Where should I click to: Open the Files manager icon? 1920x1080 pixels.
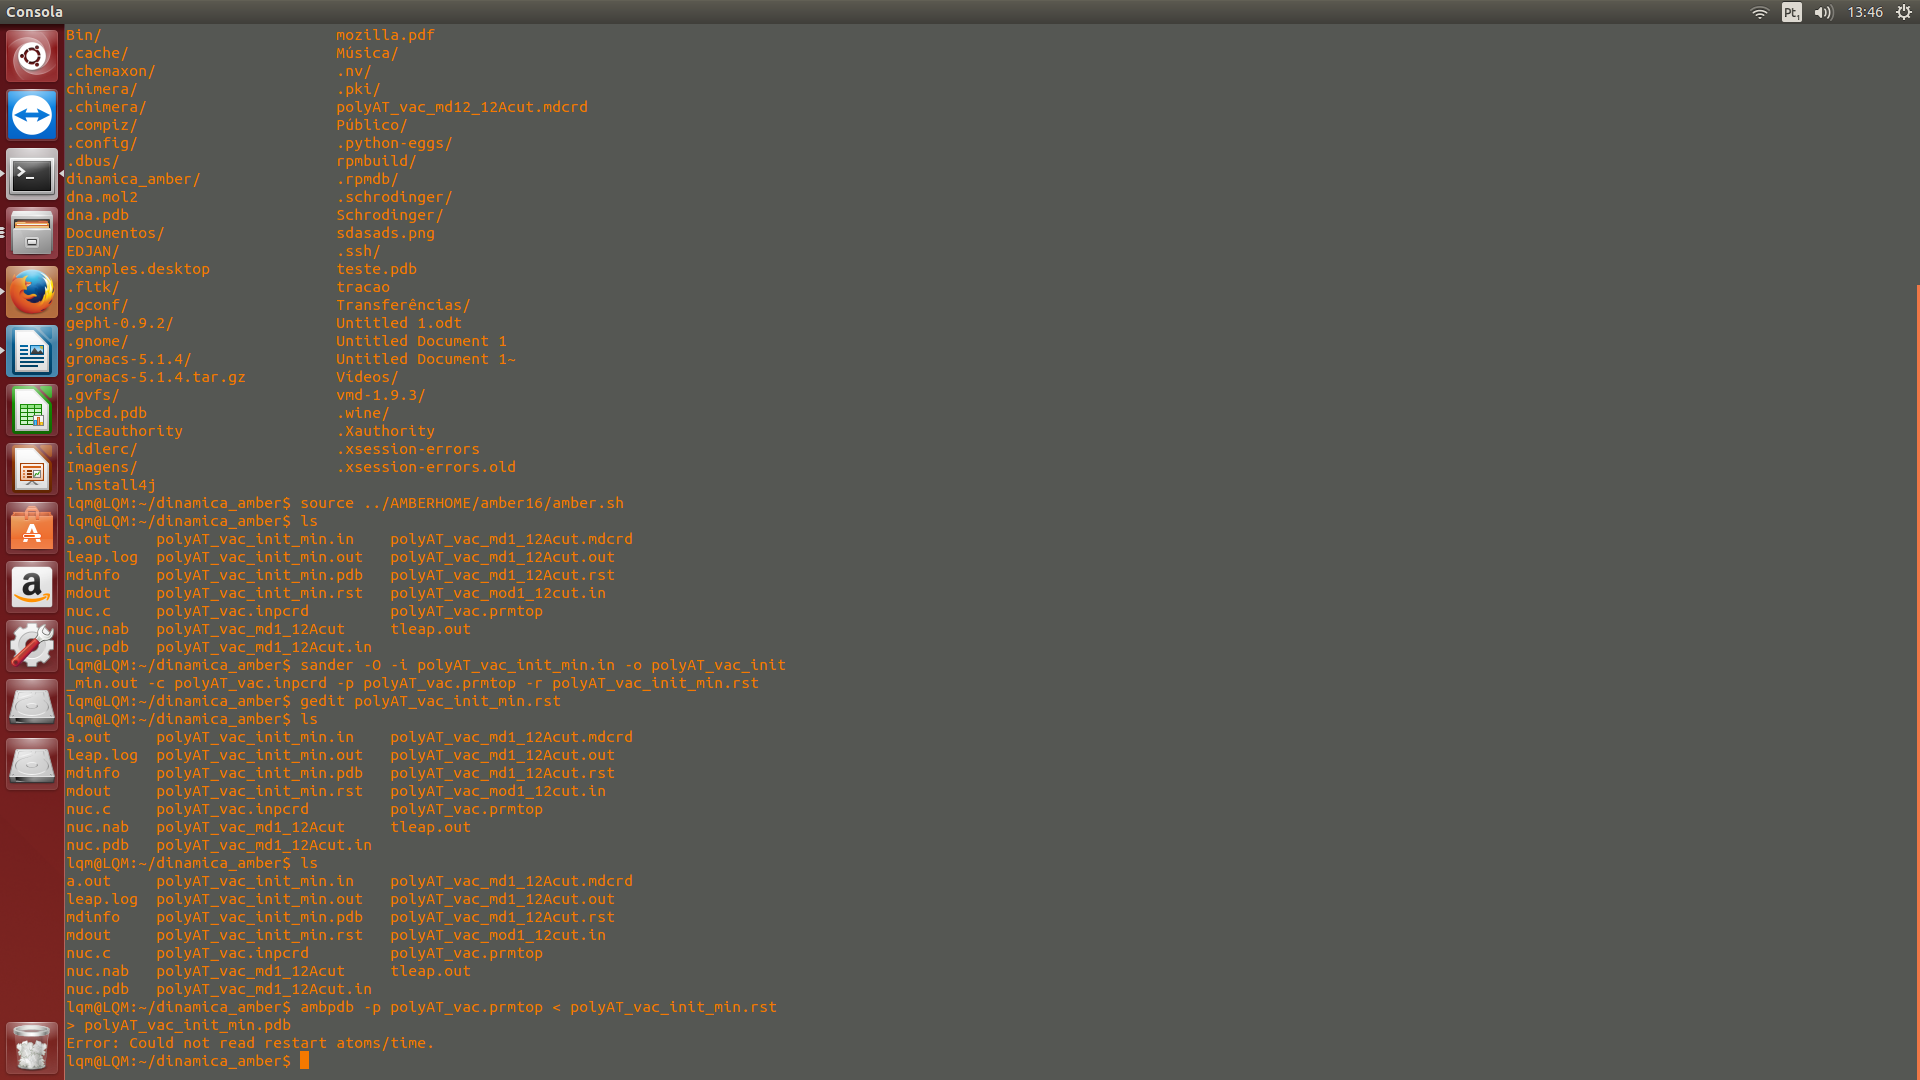32,234
